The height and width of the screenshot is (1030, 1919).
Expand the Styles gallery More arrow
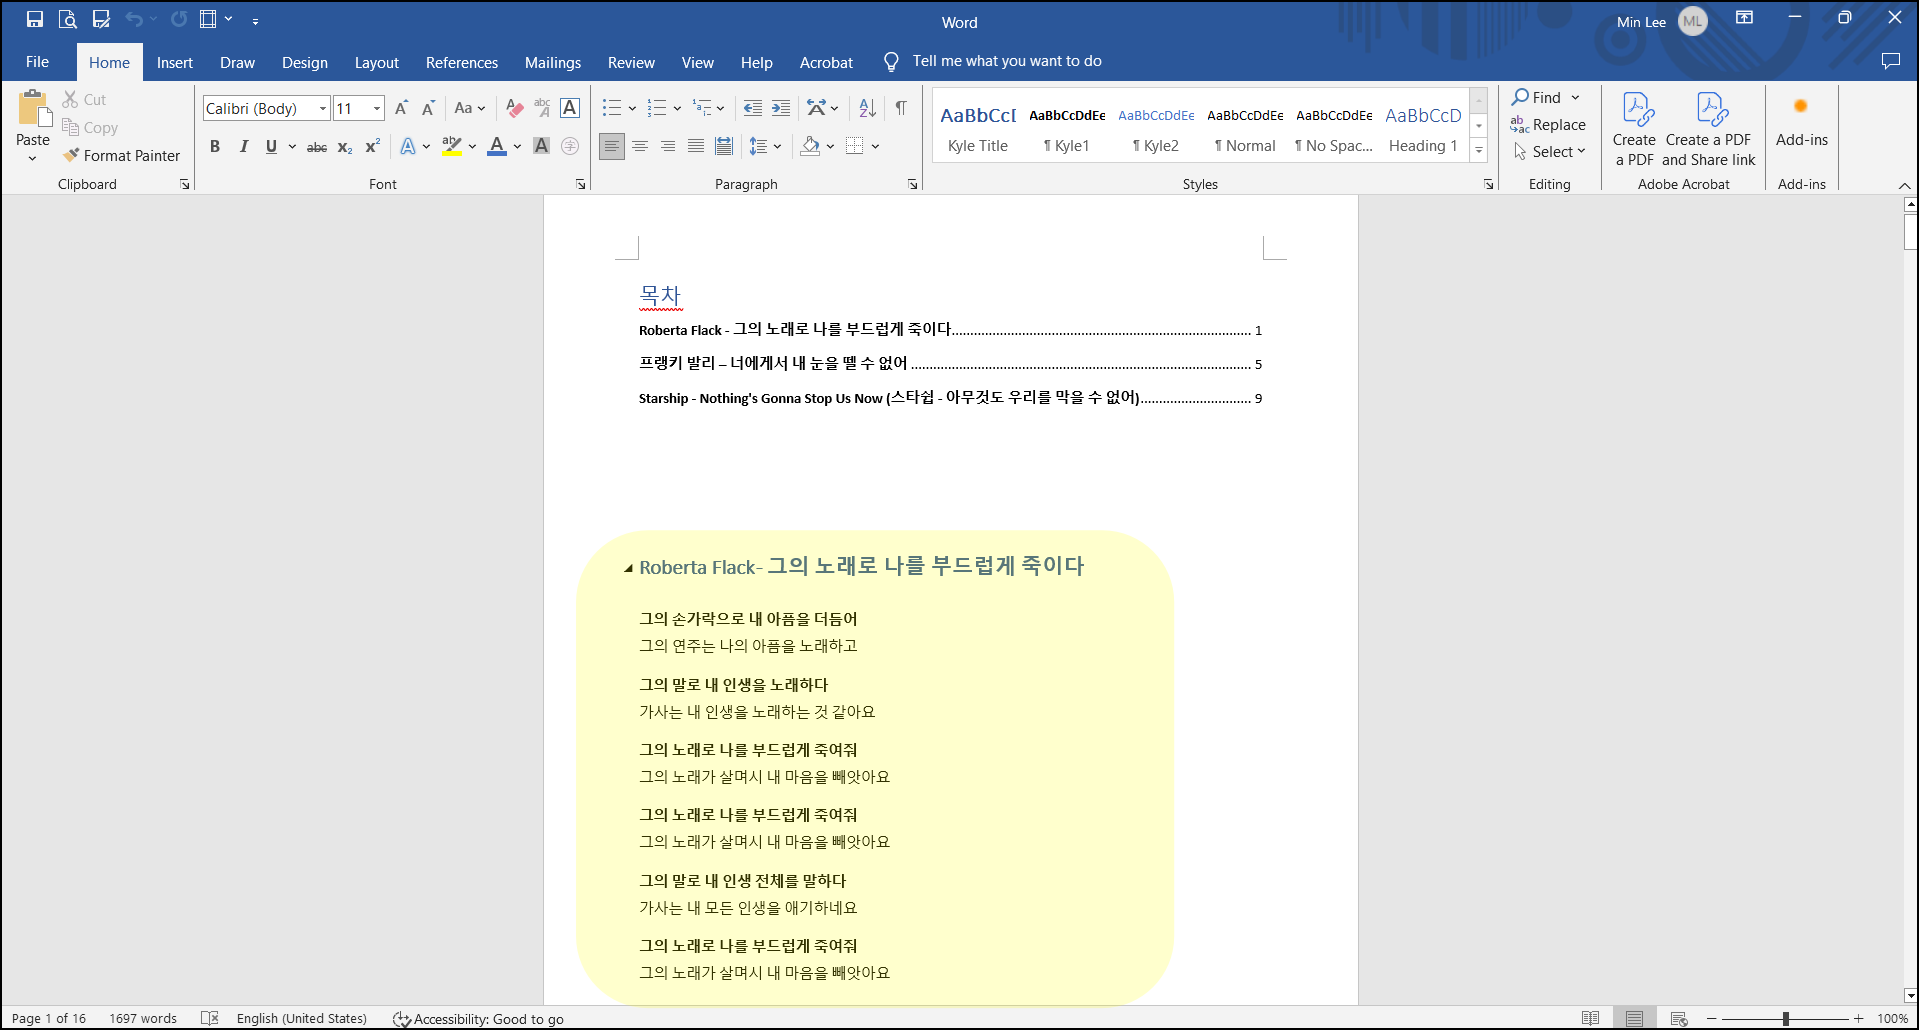(x=1479, y=150)
